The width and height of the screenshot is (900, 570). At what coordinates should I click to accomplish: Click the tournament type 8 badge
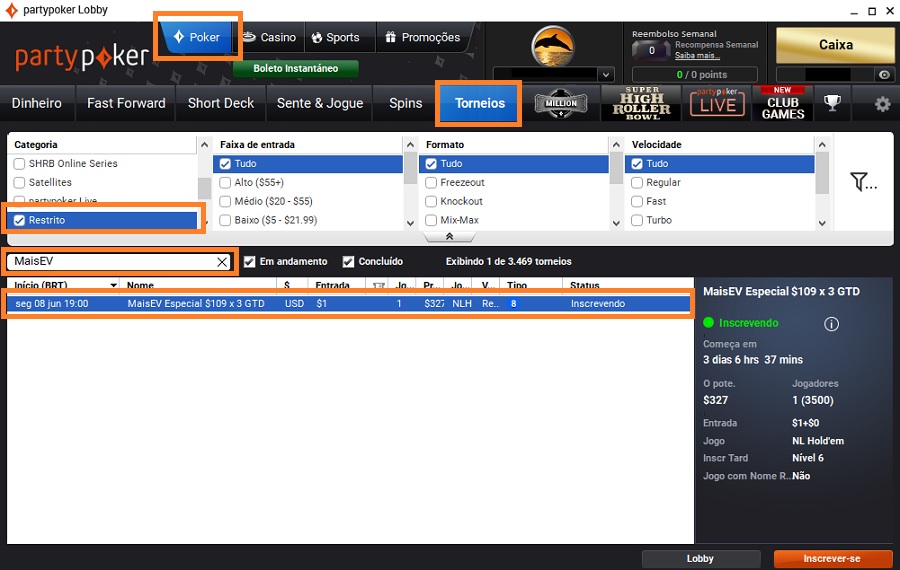point(514,304)
